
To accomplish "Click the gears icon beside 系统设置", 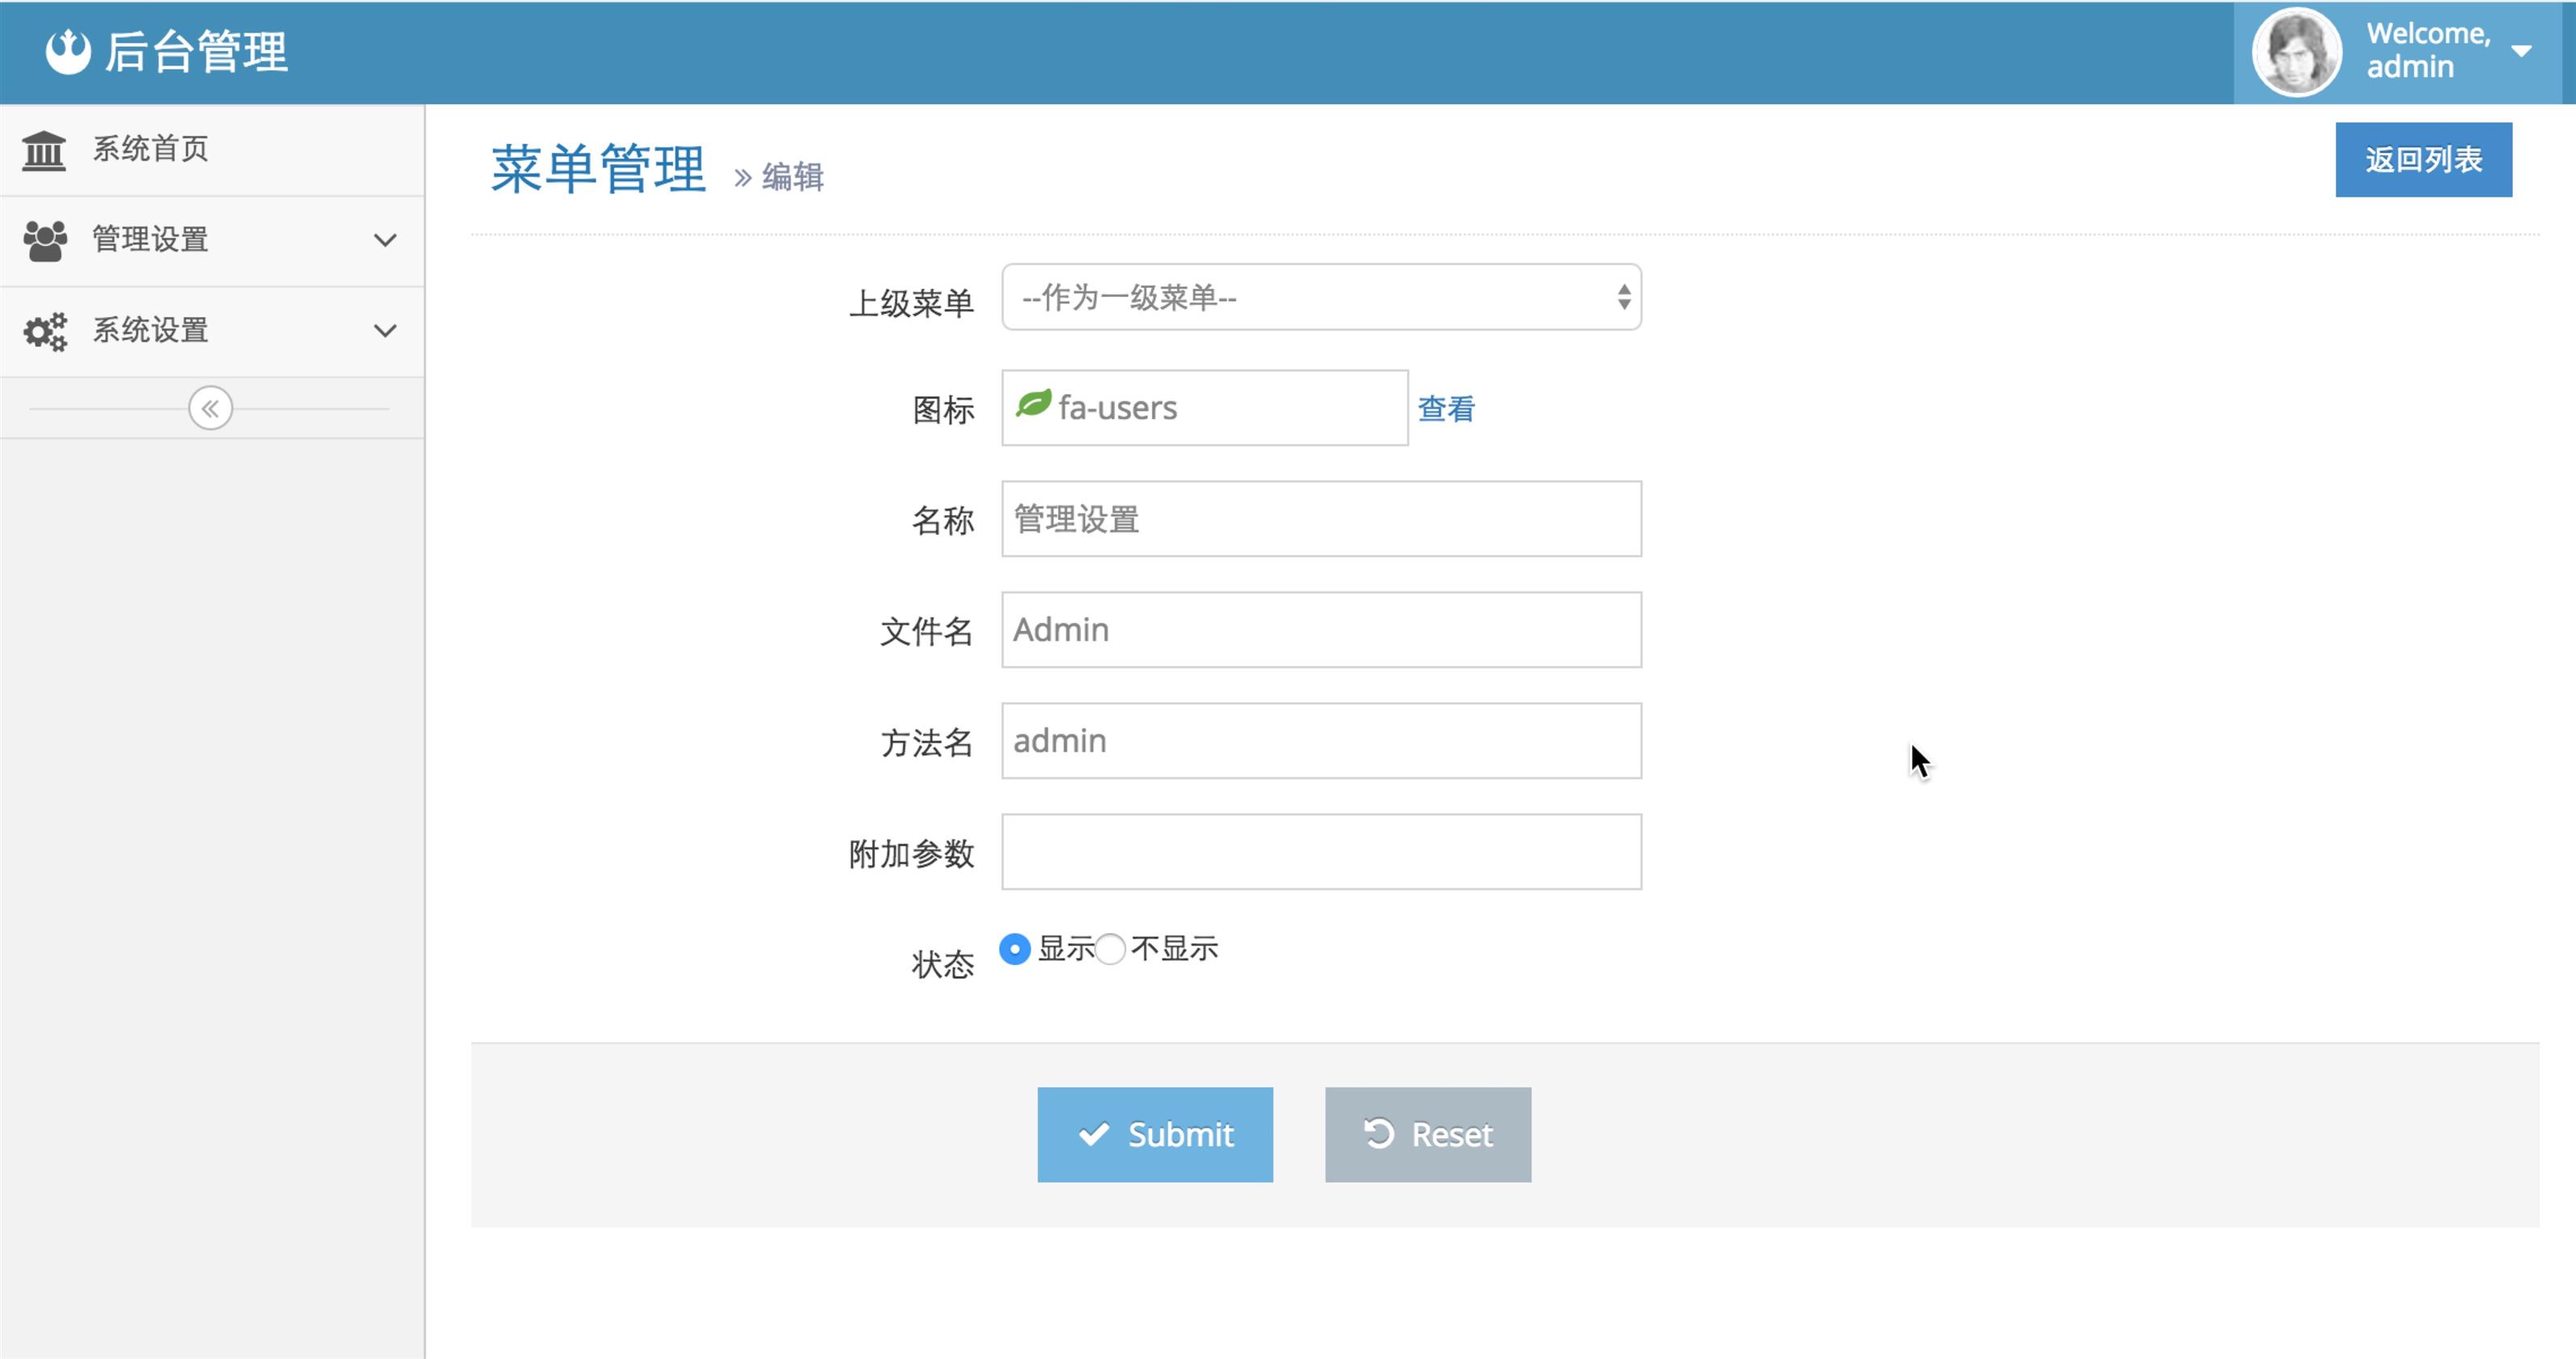I will tap(45, 331).
